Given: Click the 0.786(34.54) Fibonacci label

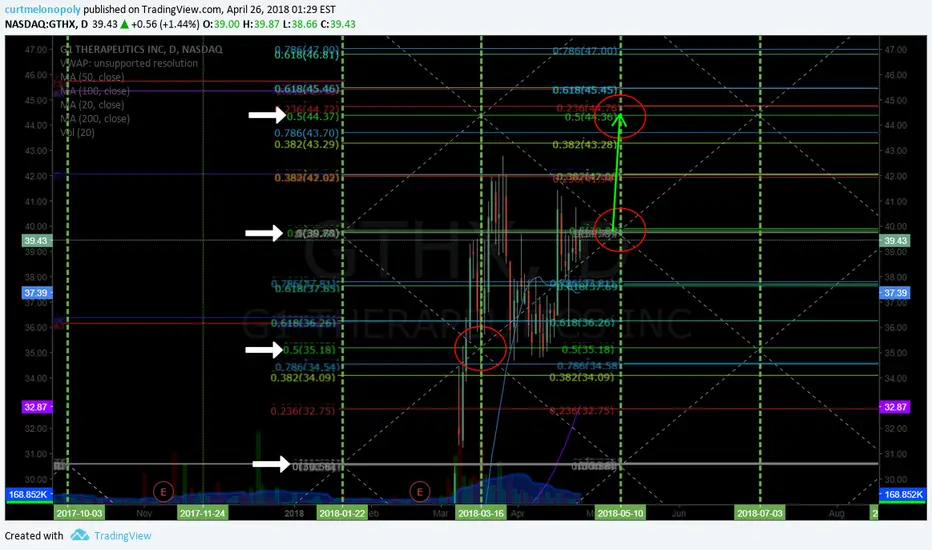Looking at the screenshot, I should tap(307, 367).
